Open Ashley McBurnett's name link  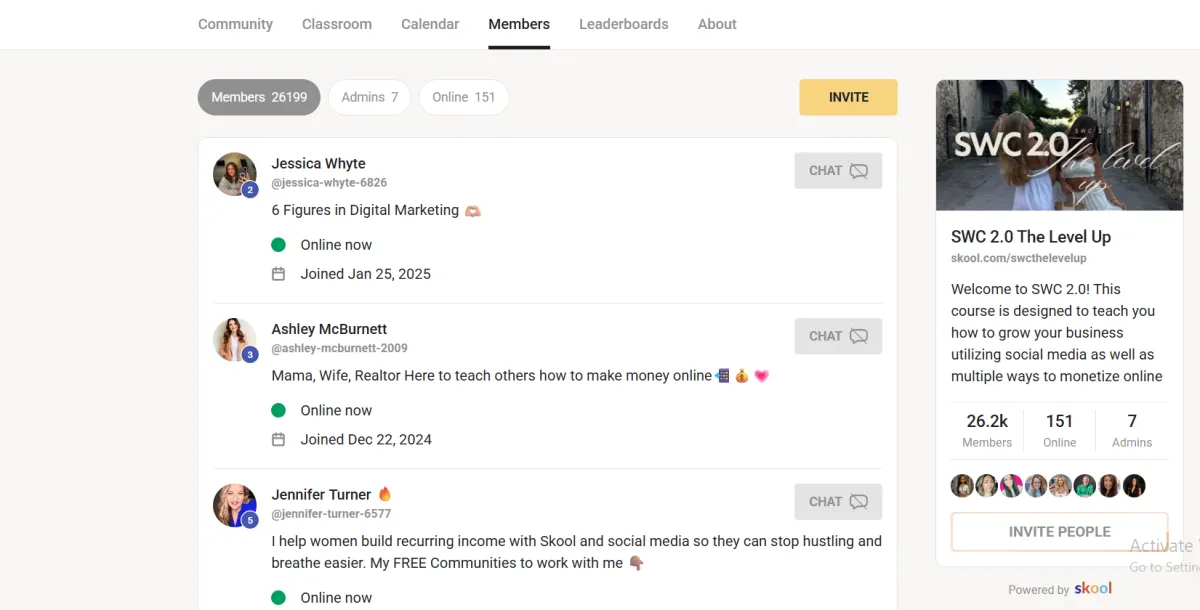329,329
